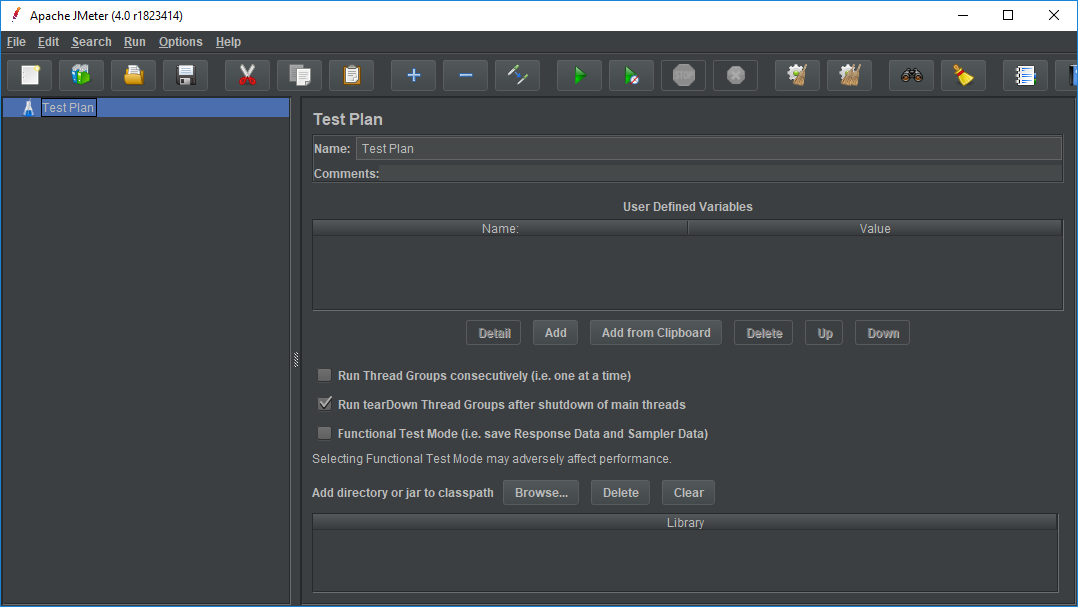Click the Open file folder icon
Viewport: 1078px width, 607px height.
tap(134, 75)
